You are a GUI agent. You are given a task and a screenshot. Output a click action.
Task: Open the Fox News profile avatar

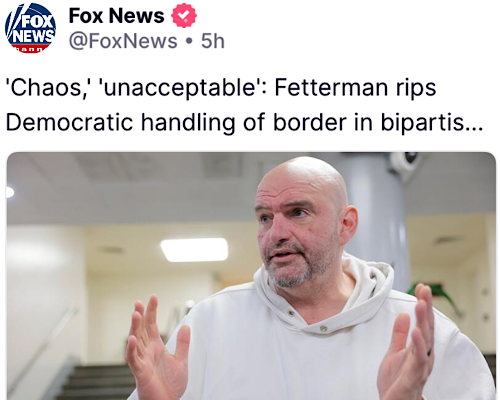click(31, 28)
